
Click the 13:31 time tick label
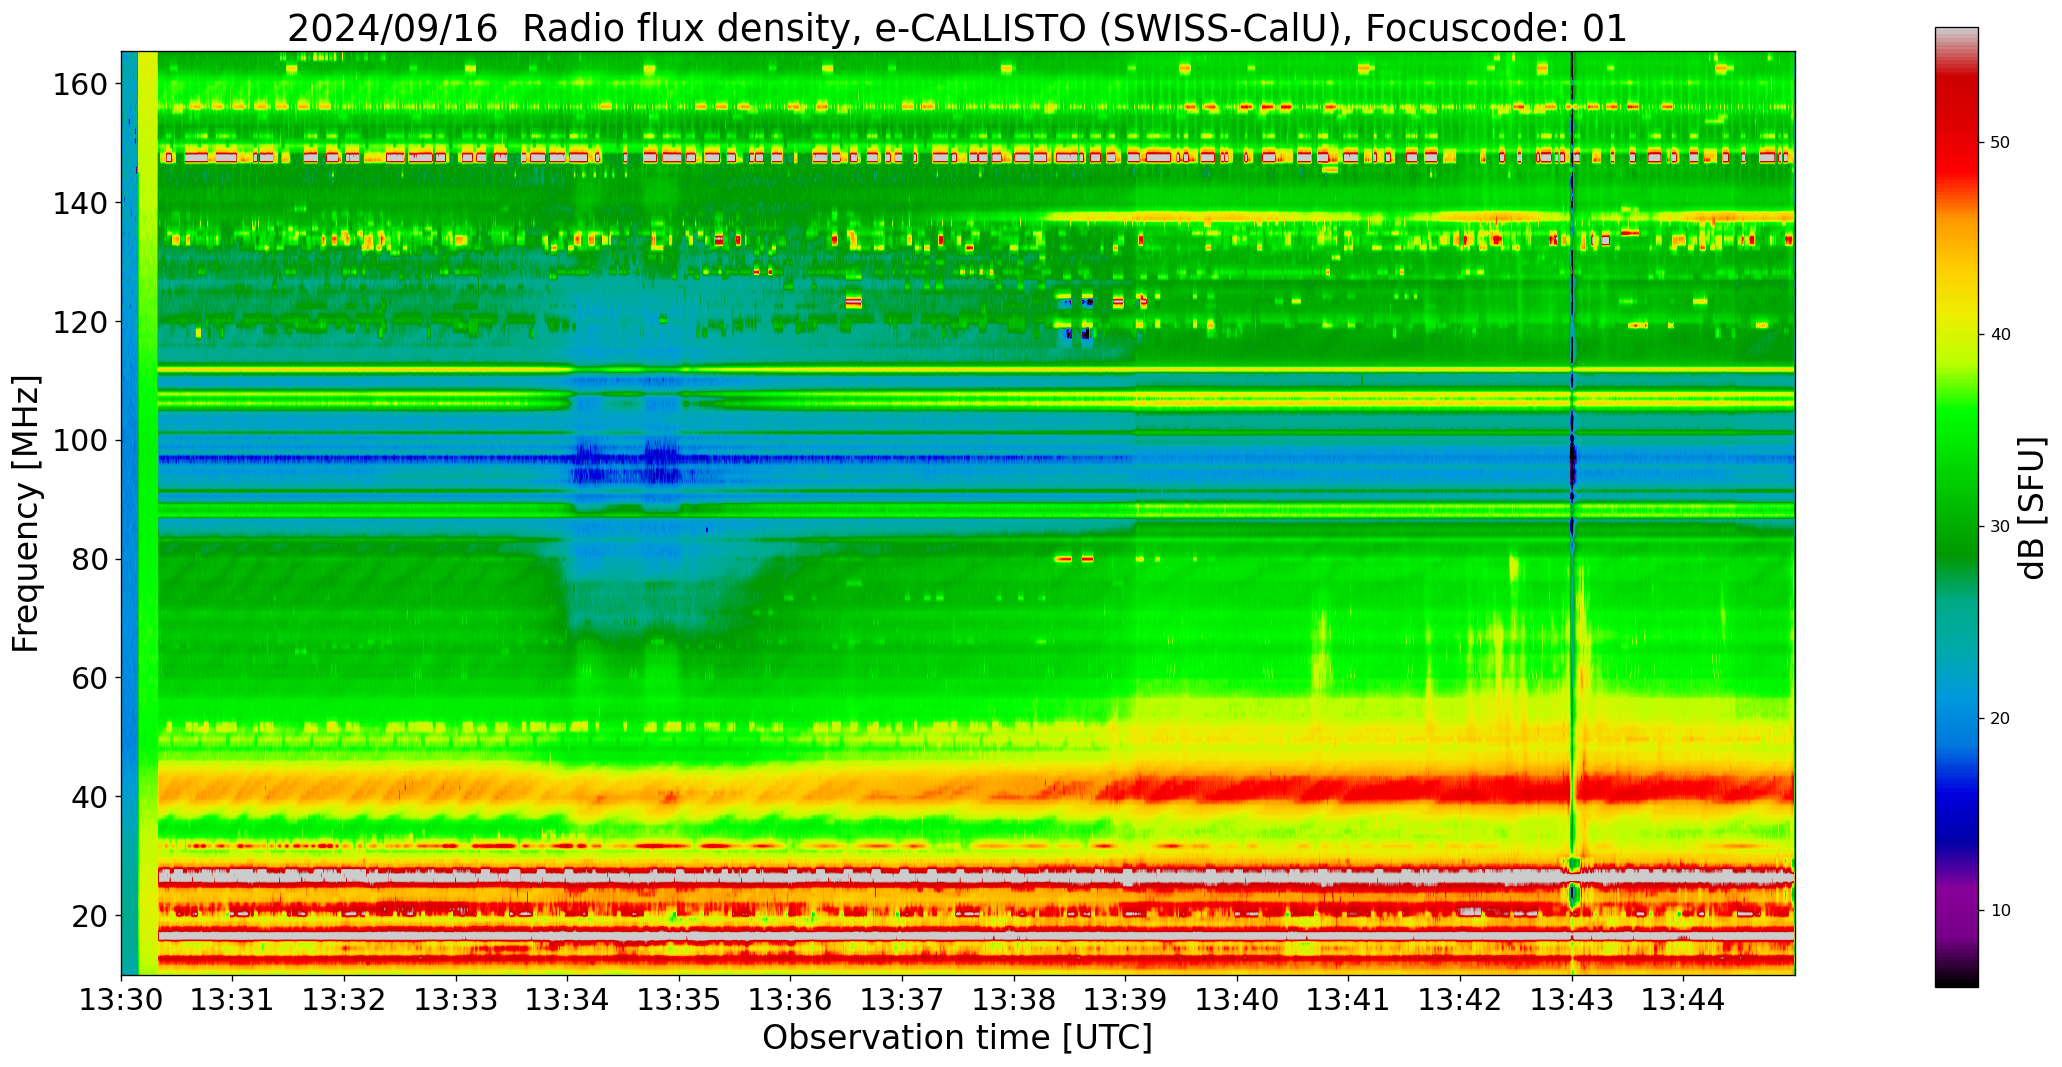233,1000
